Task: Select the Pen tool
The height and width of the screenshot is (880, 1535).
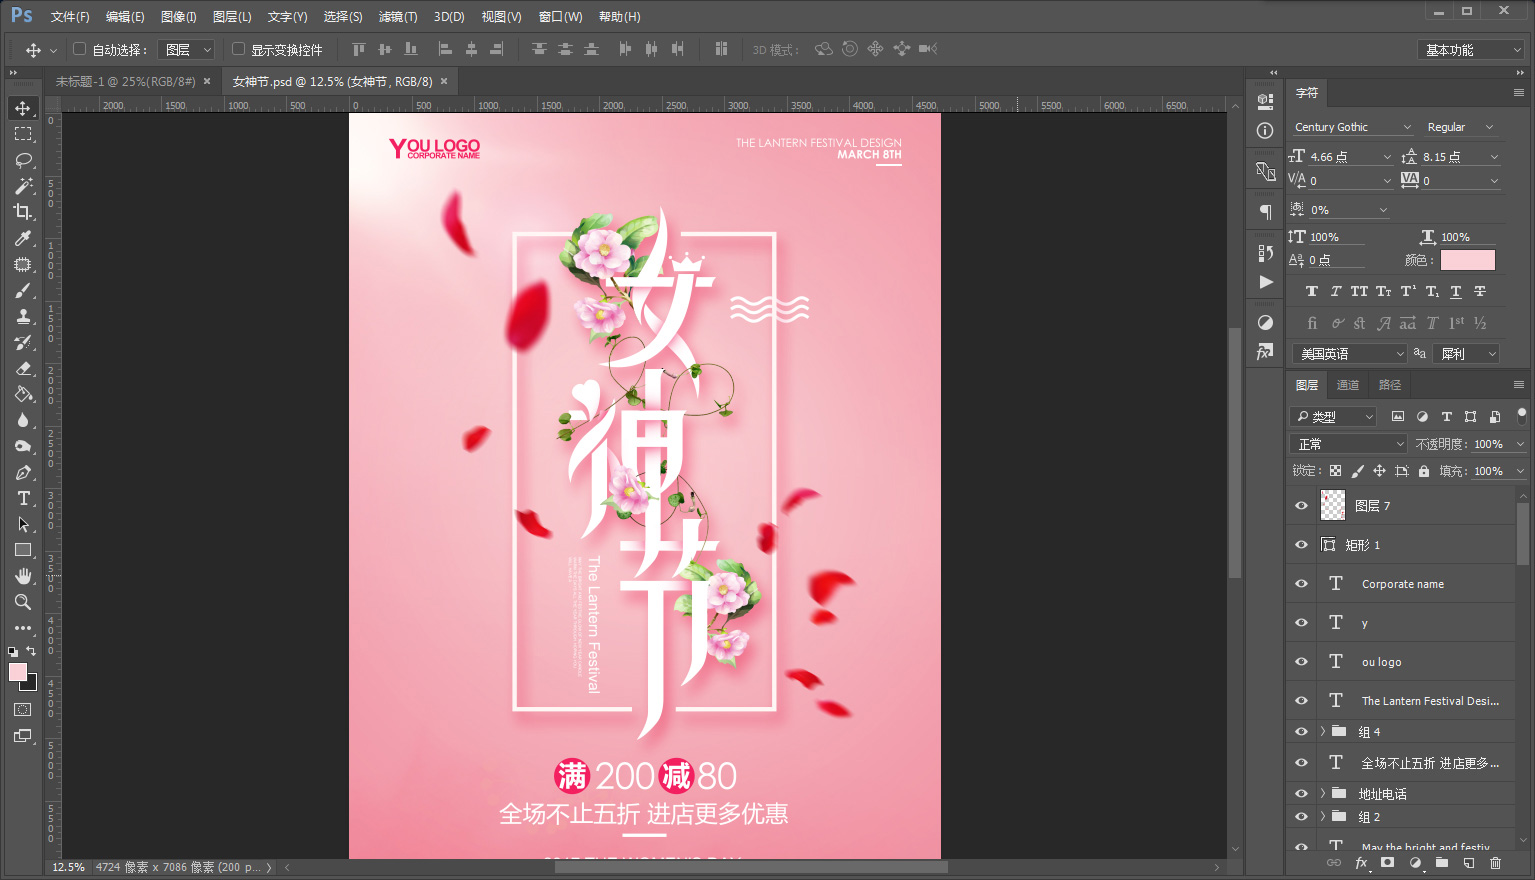Action: 23,472
